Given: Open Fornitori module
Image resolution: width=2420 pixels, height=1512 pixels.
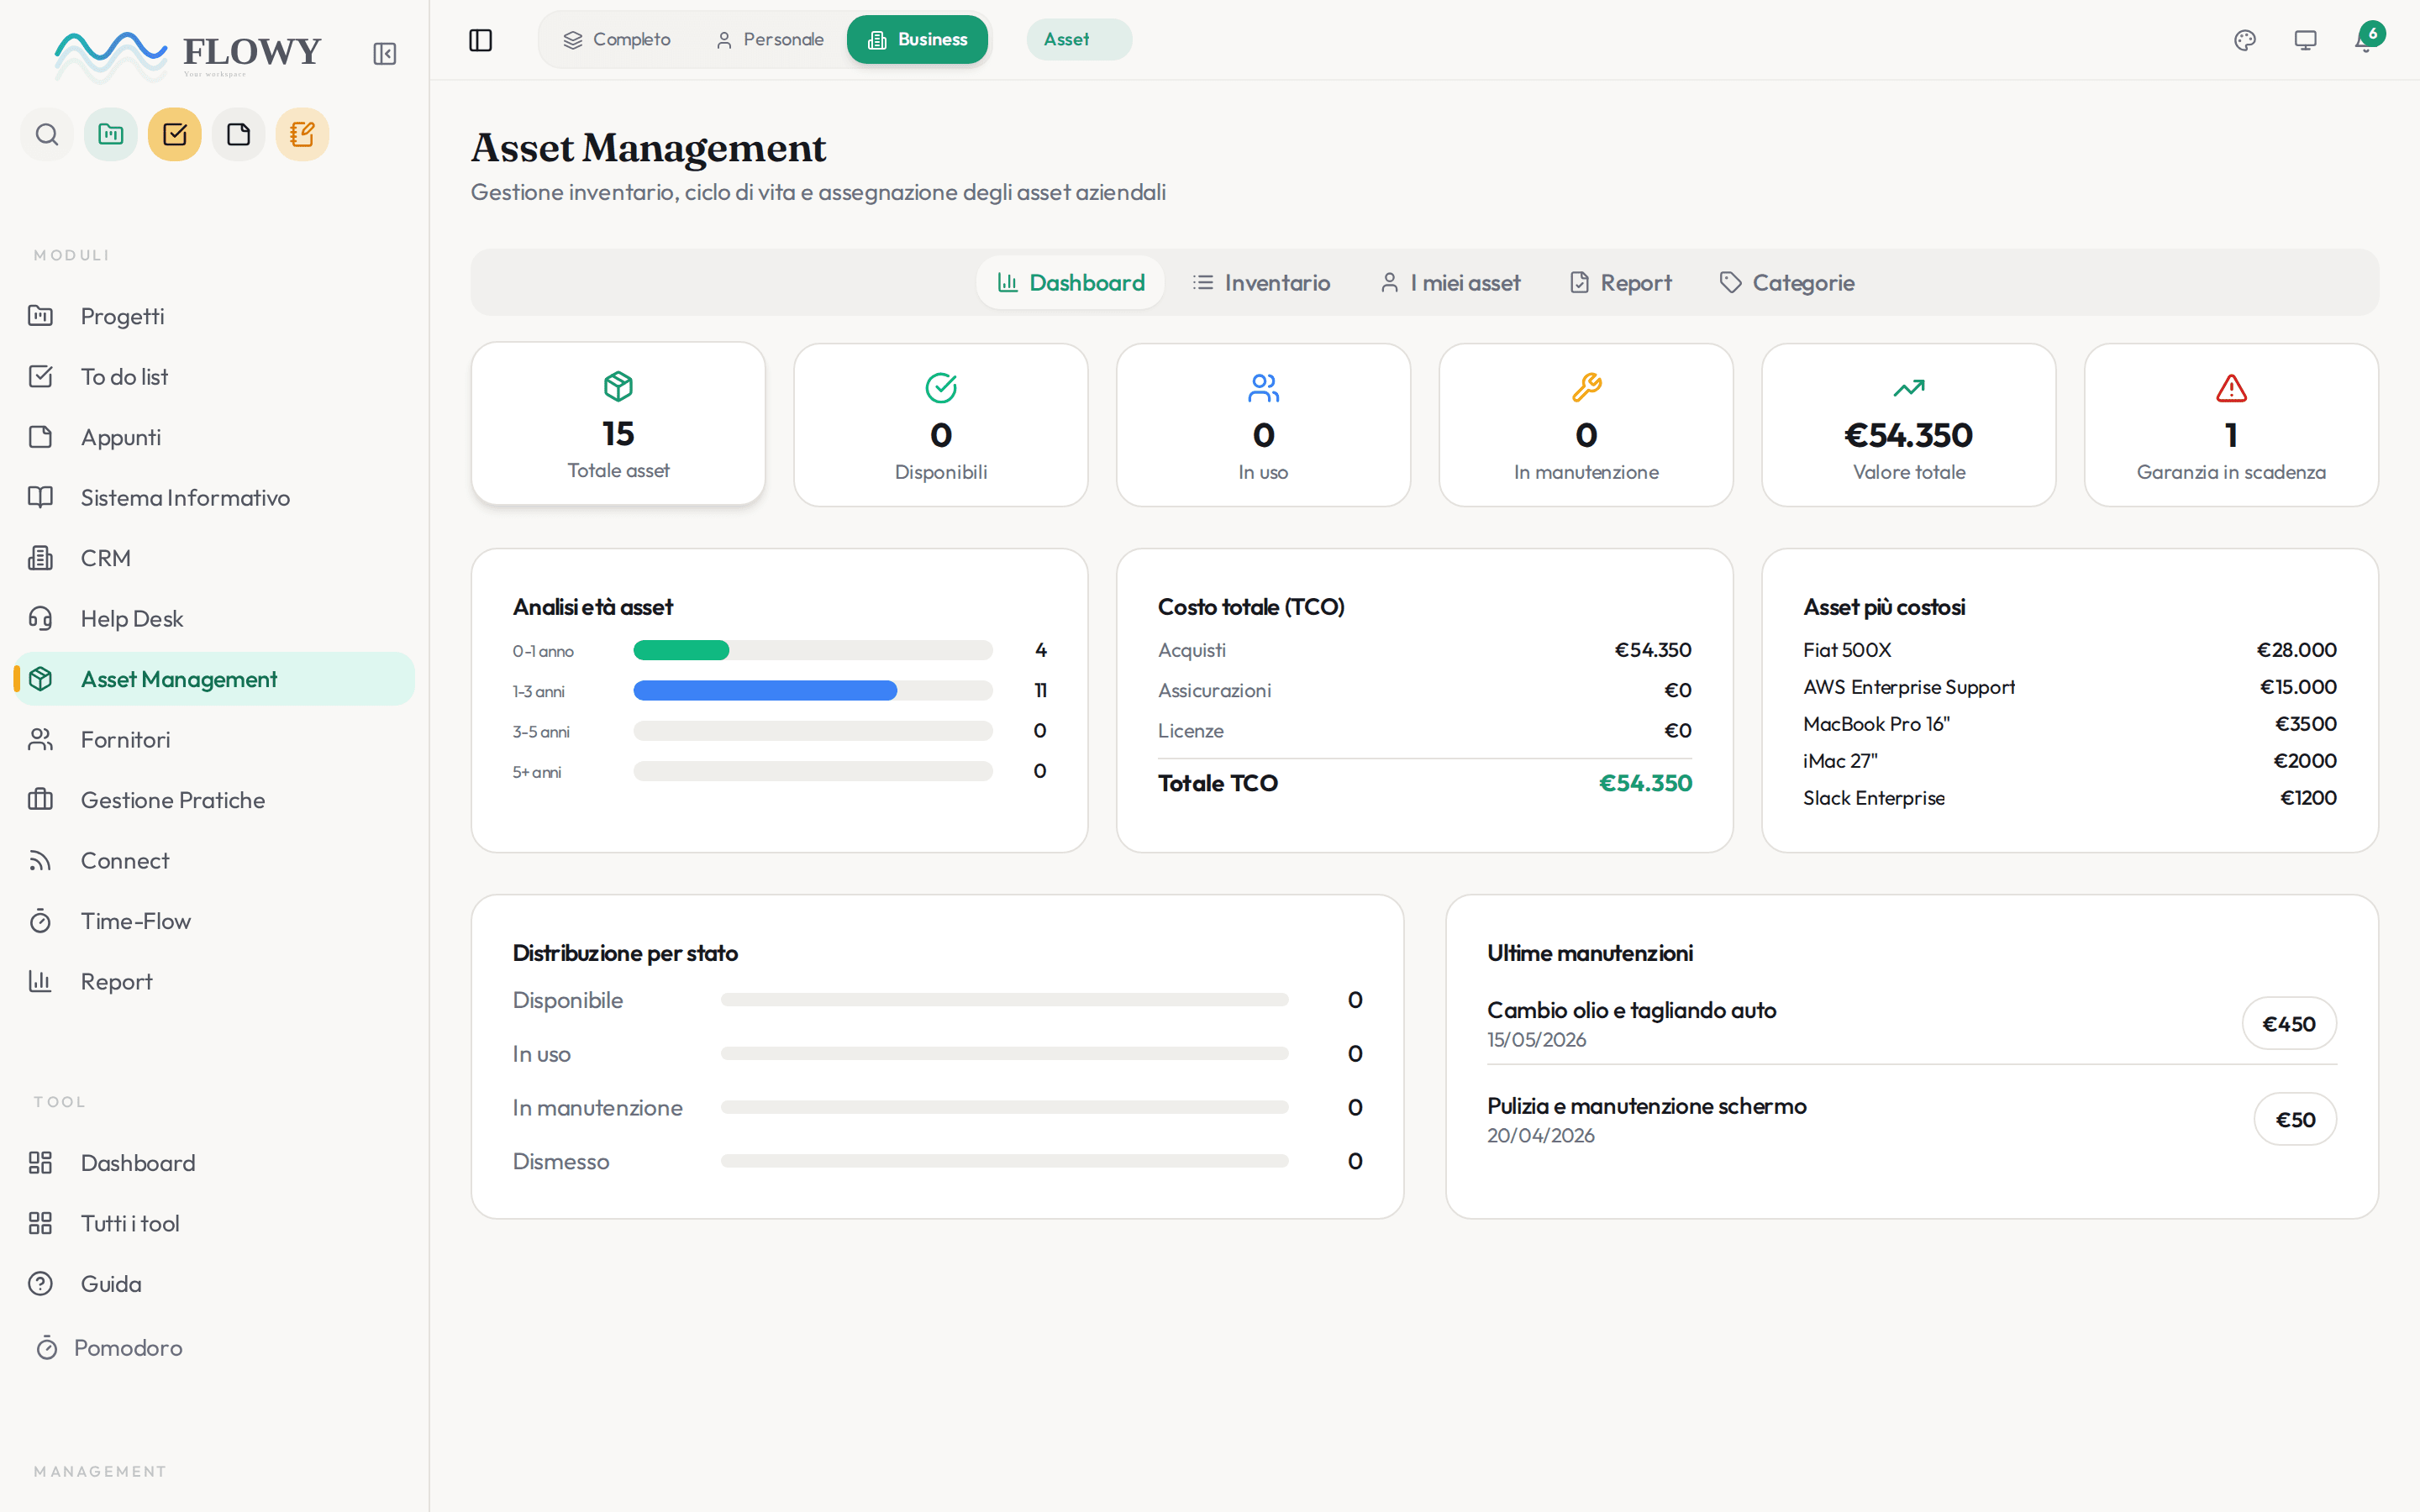Looking at the screenshot, I should coord(214,740).
